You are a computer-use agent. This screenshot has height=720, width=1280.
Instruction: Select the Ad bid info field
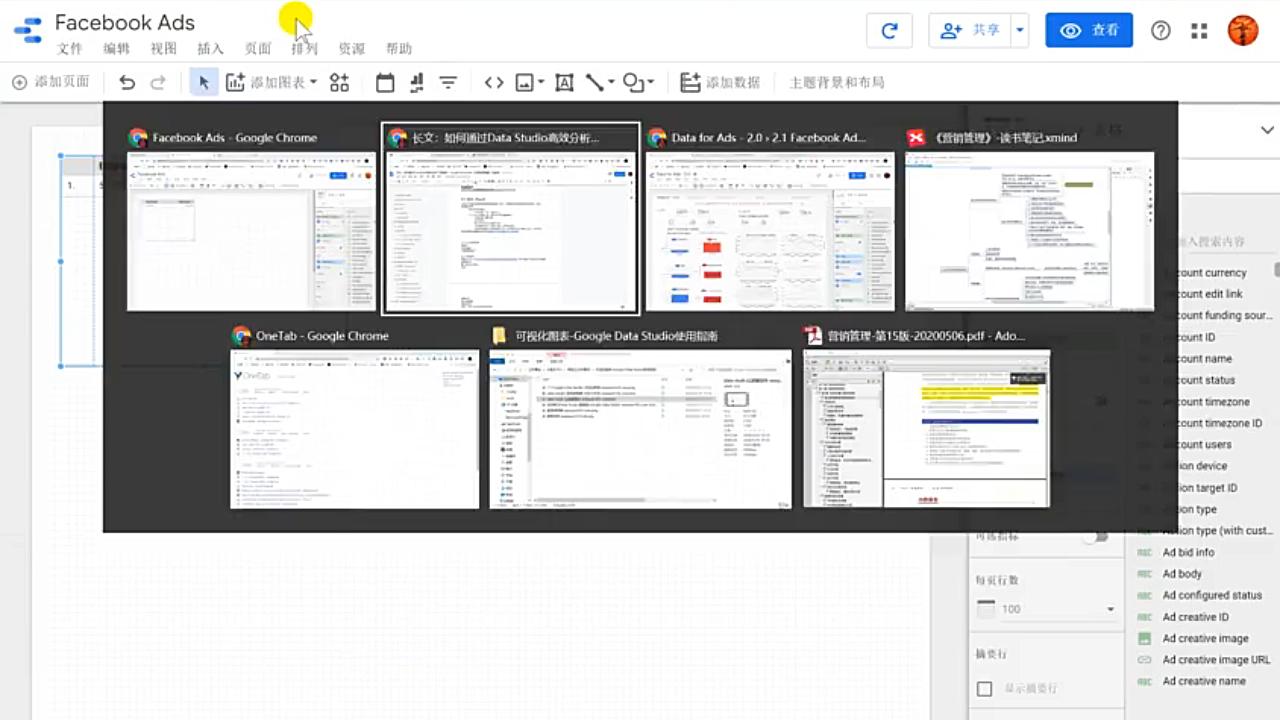[x=1188, y=552]
